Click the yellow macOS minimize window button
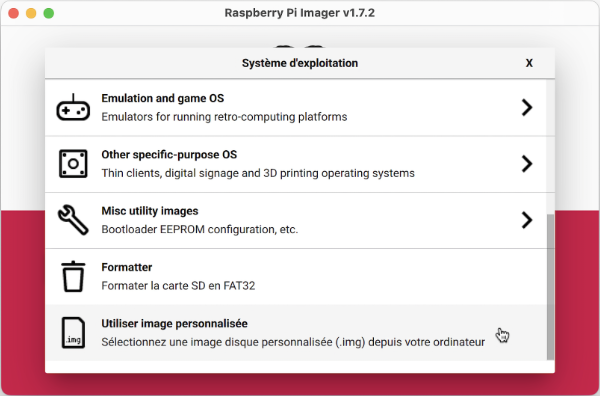Image resolution: width=600 pixels, height=396 pixels. 31,13
